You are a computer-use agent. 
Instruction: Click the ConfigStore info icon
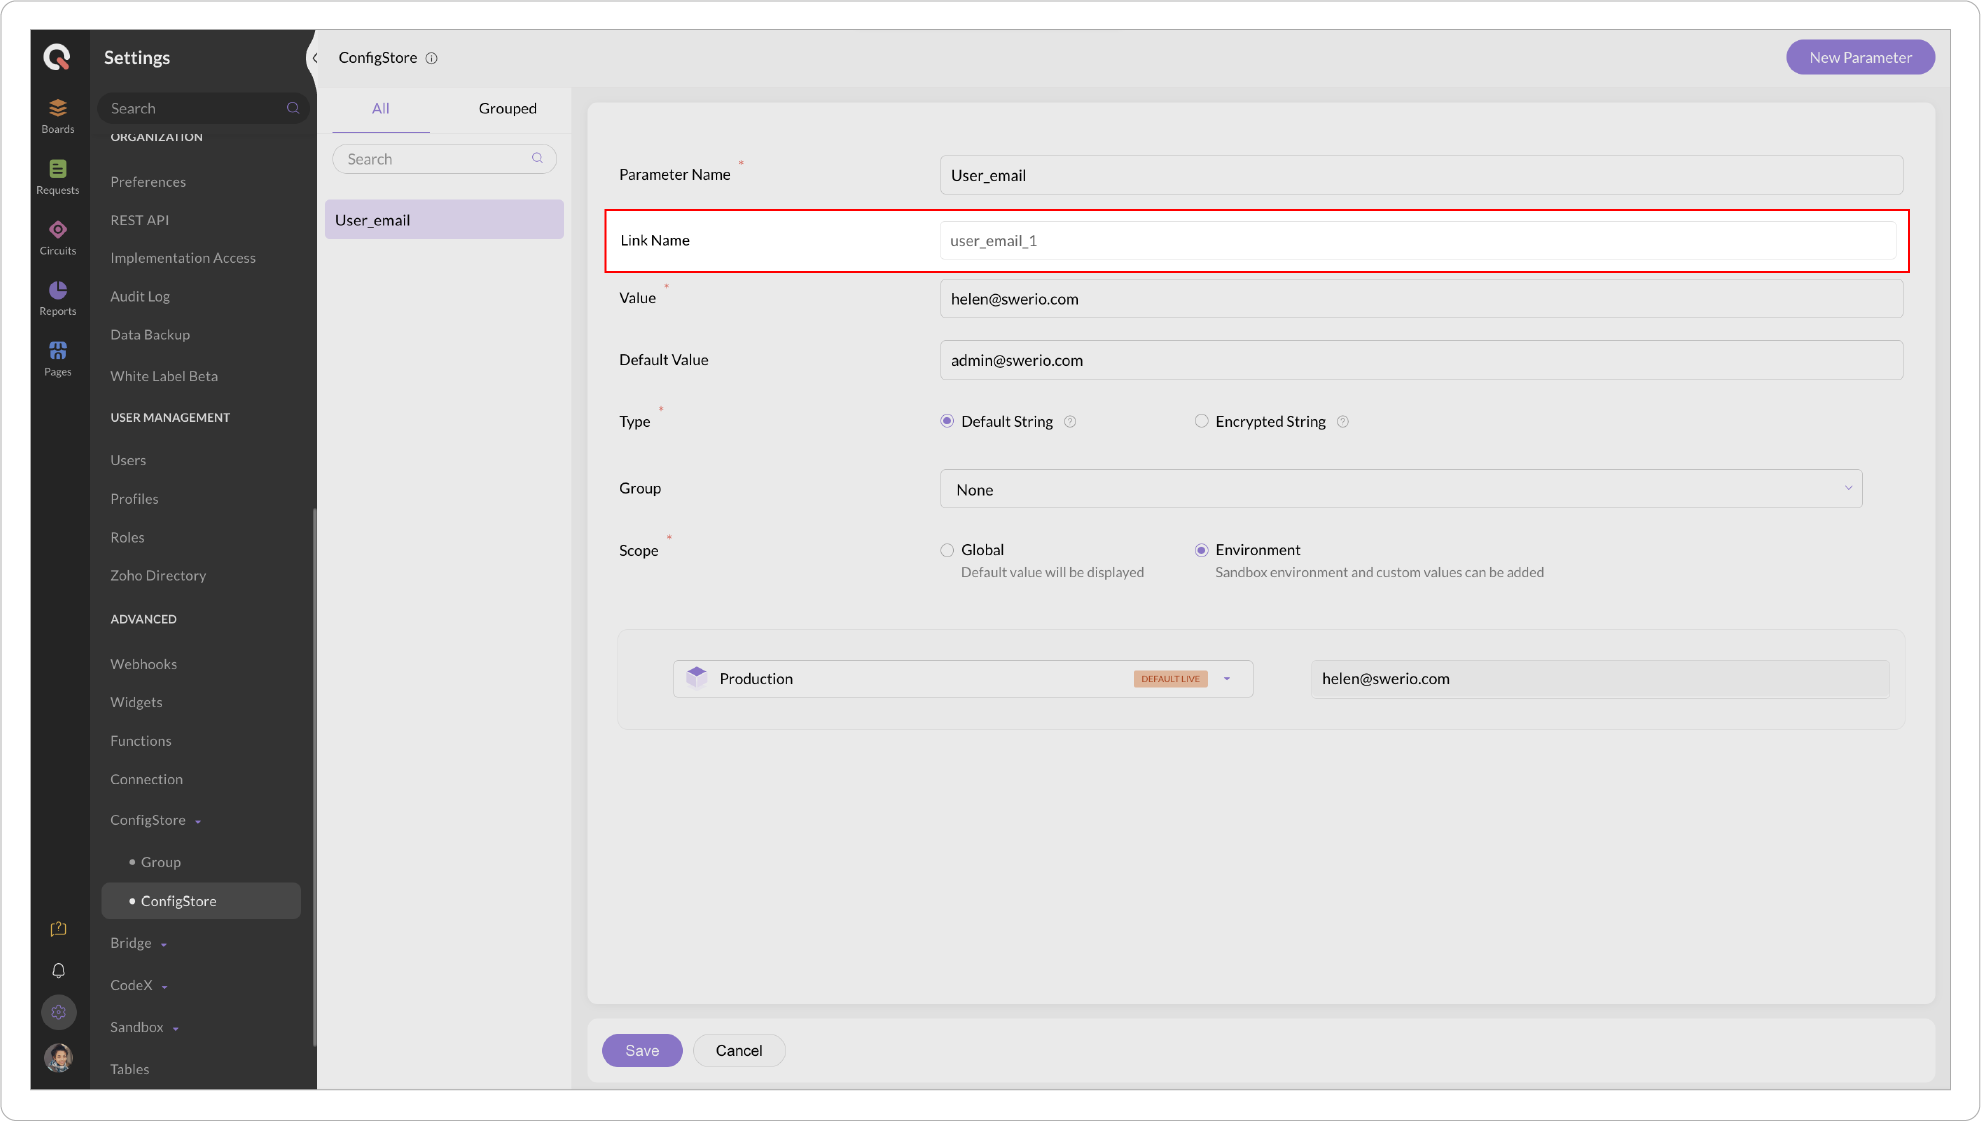coord(432,58)
